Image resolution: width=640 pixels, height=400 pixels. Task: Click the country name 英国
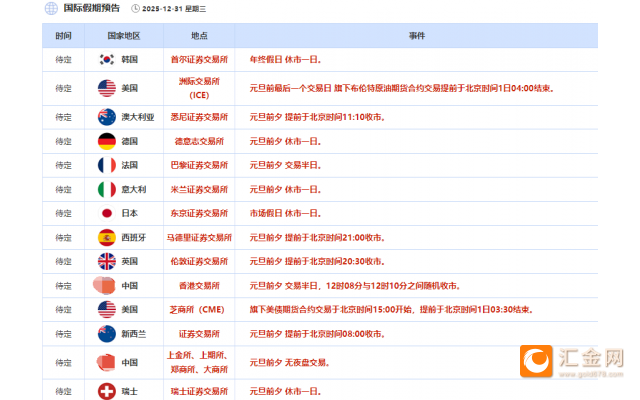pyautogui.click(x=129, y=261)
